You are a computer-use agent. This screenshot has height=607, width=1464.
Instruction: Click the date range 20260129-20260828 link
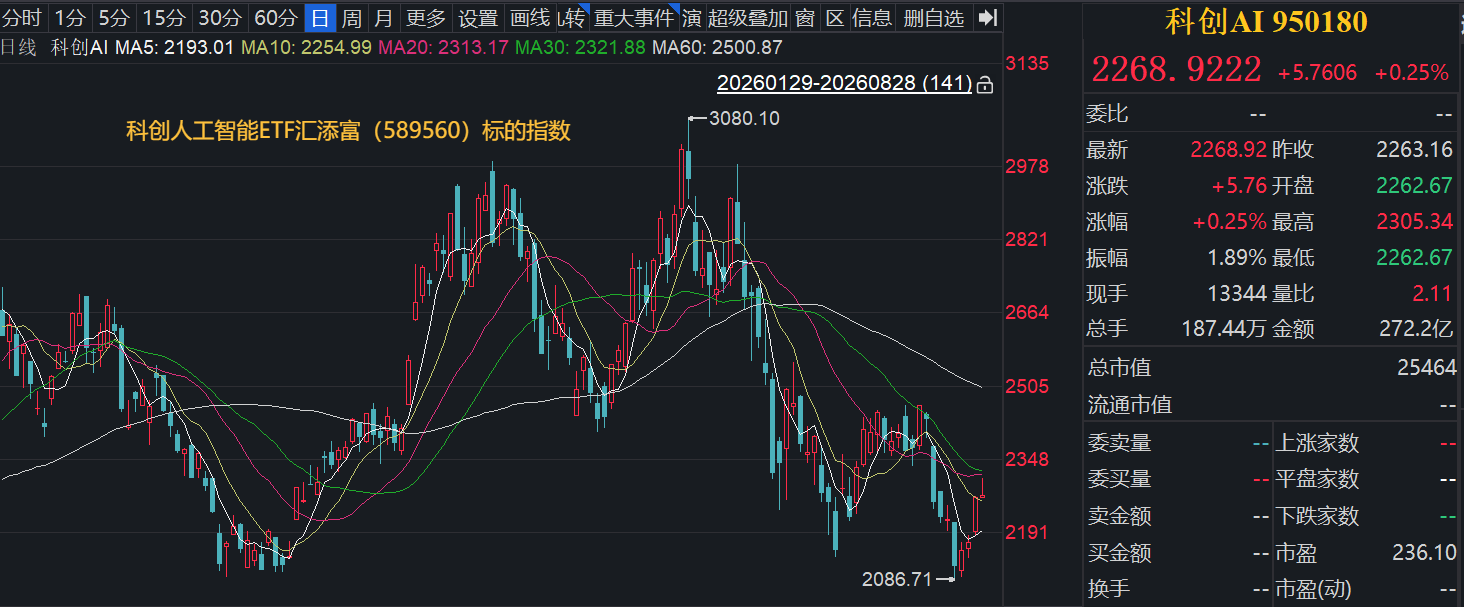click(844, 83)
